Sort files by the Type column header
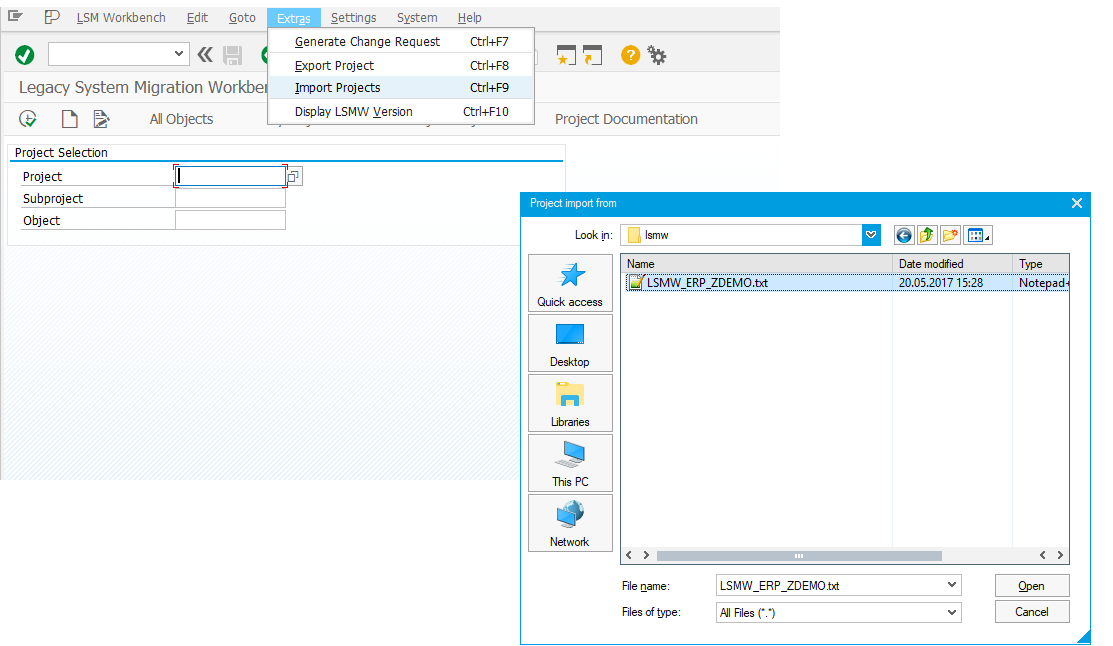Screen dimensions: 1113x646 pyautogui.click(x=1041, y=263)
